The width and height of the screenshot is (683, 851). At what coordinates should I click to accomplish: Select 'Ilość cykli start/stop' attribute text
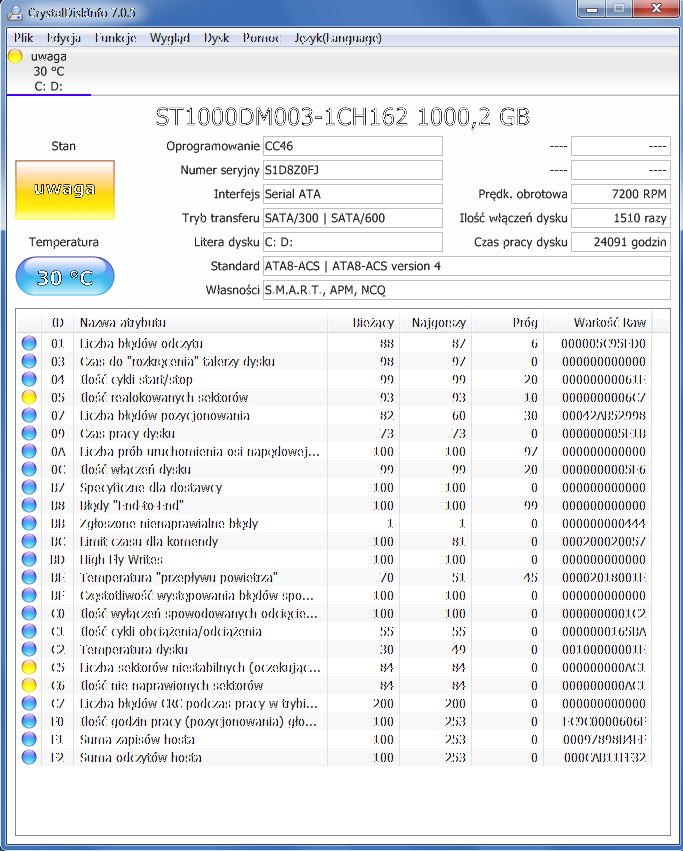point(136,379)
